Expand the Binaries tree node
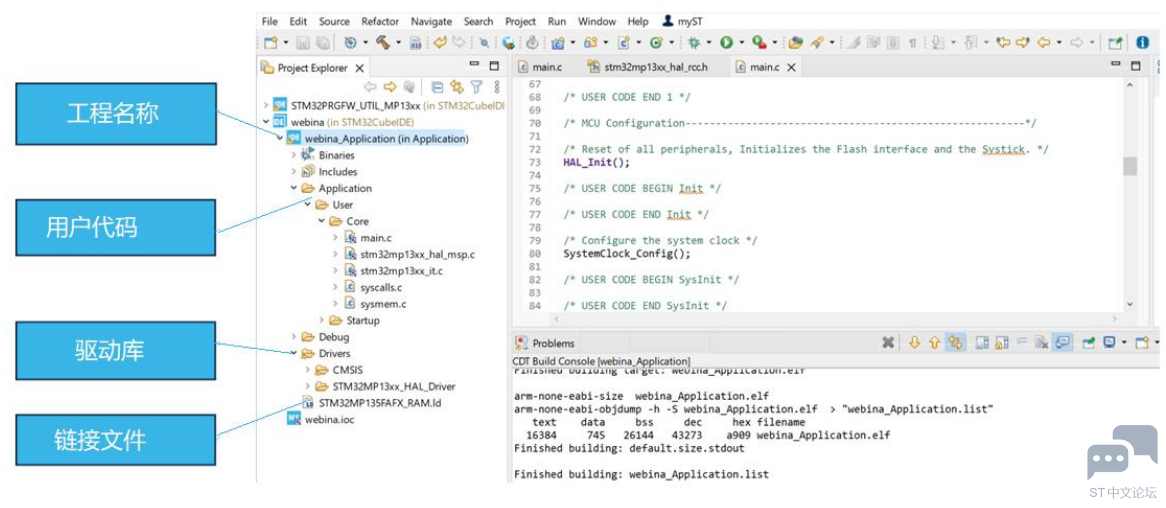The width and height of the screenshot is (1166, 508). point(294,155)
